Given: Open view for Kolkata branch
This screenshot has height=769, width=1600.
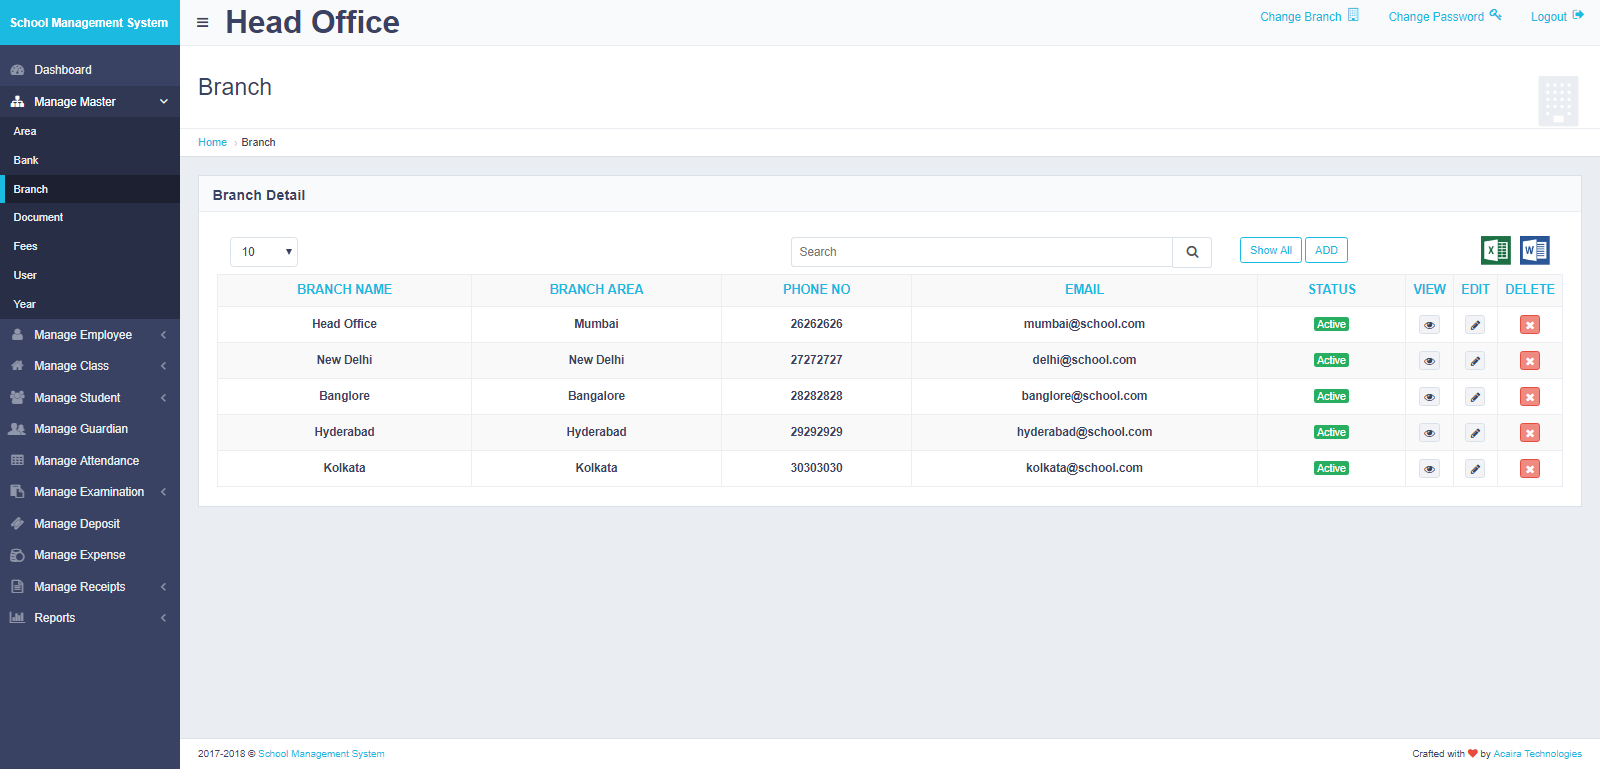Looking at the screenshot, I should [x=1429, y=469].
